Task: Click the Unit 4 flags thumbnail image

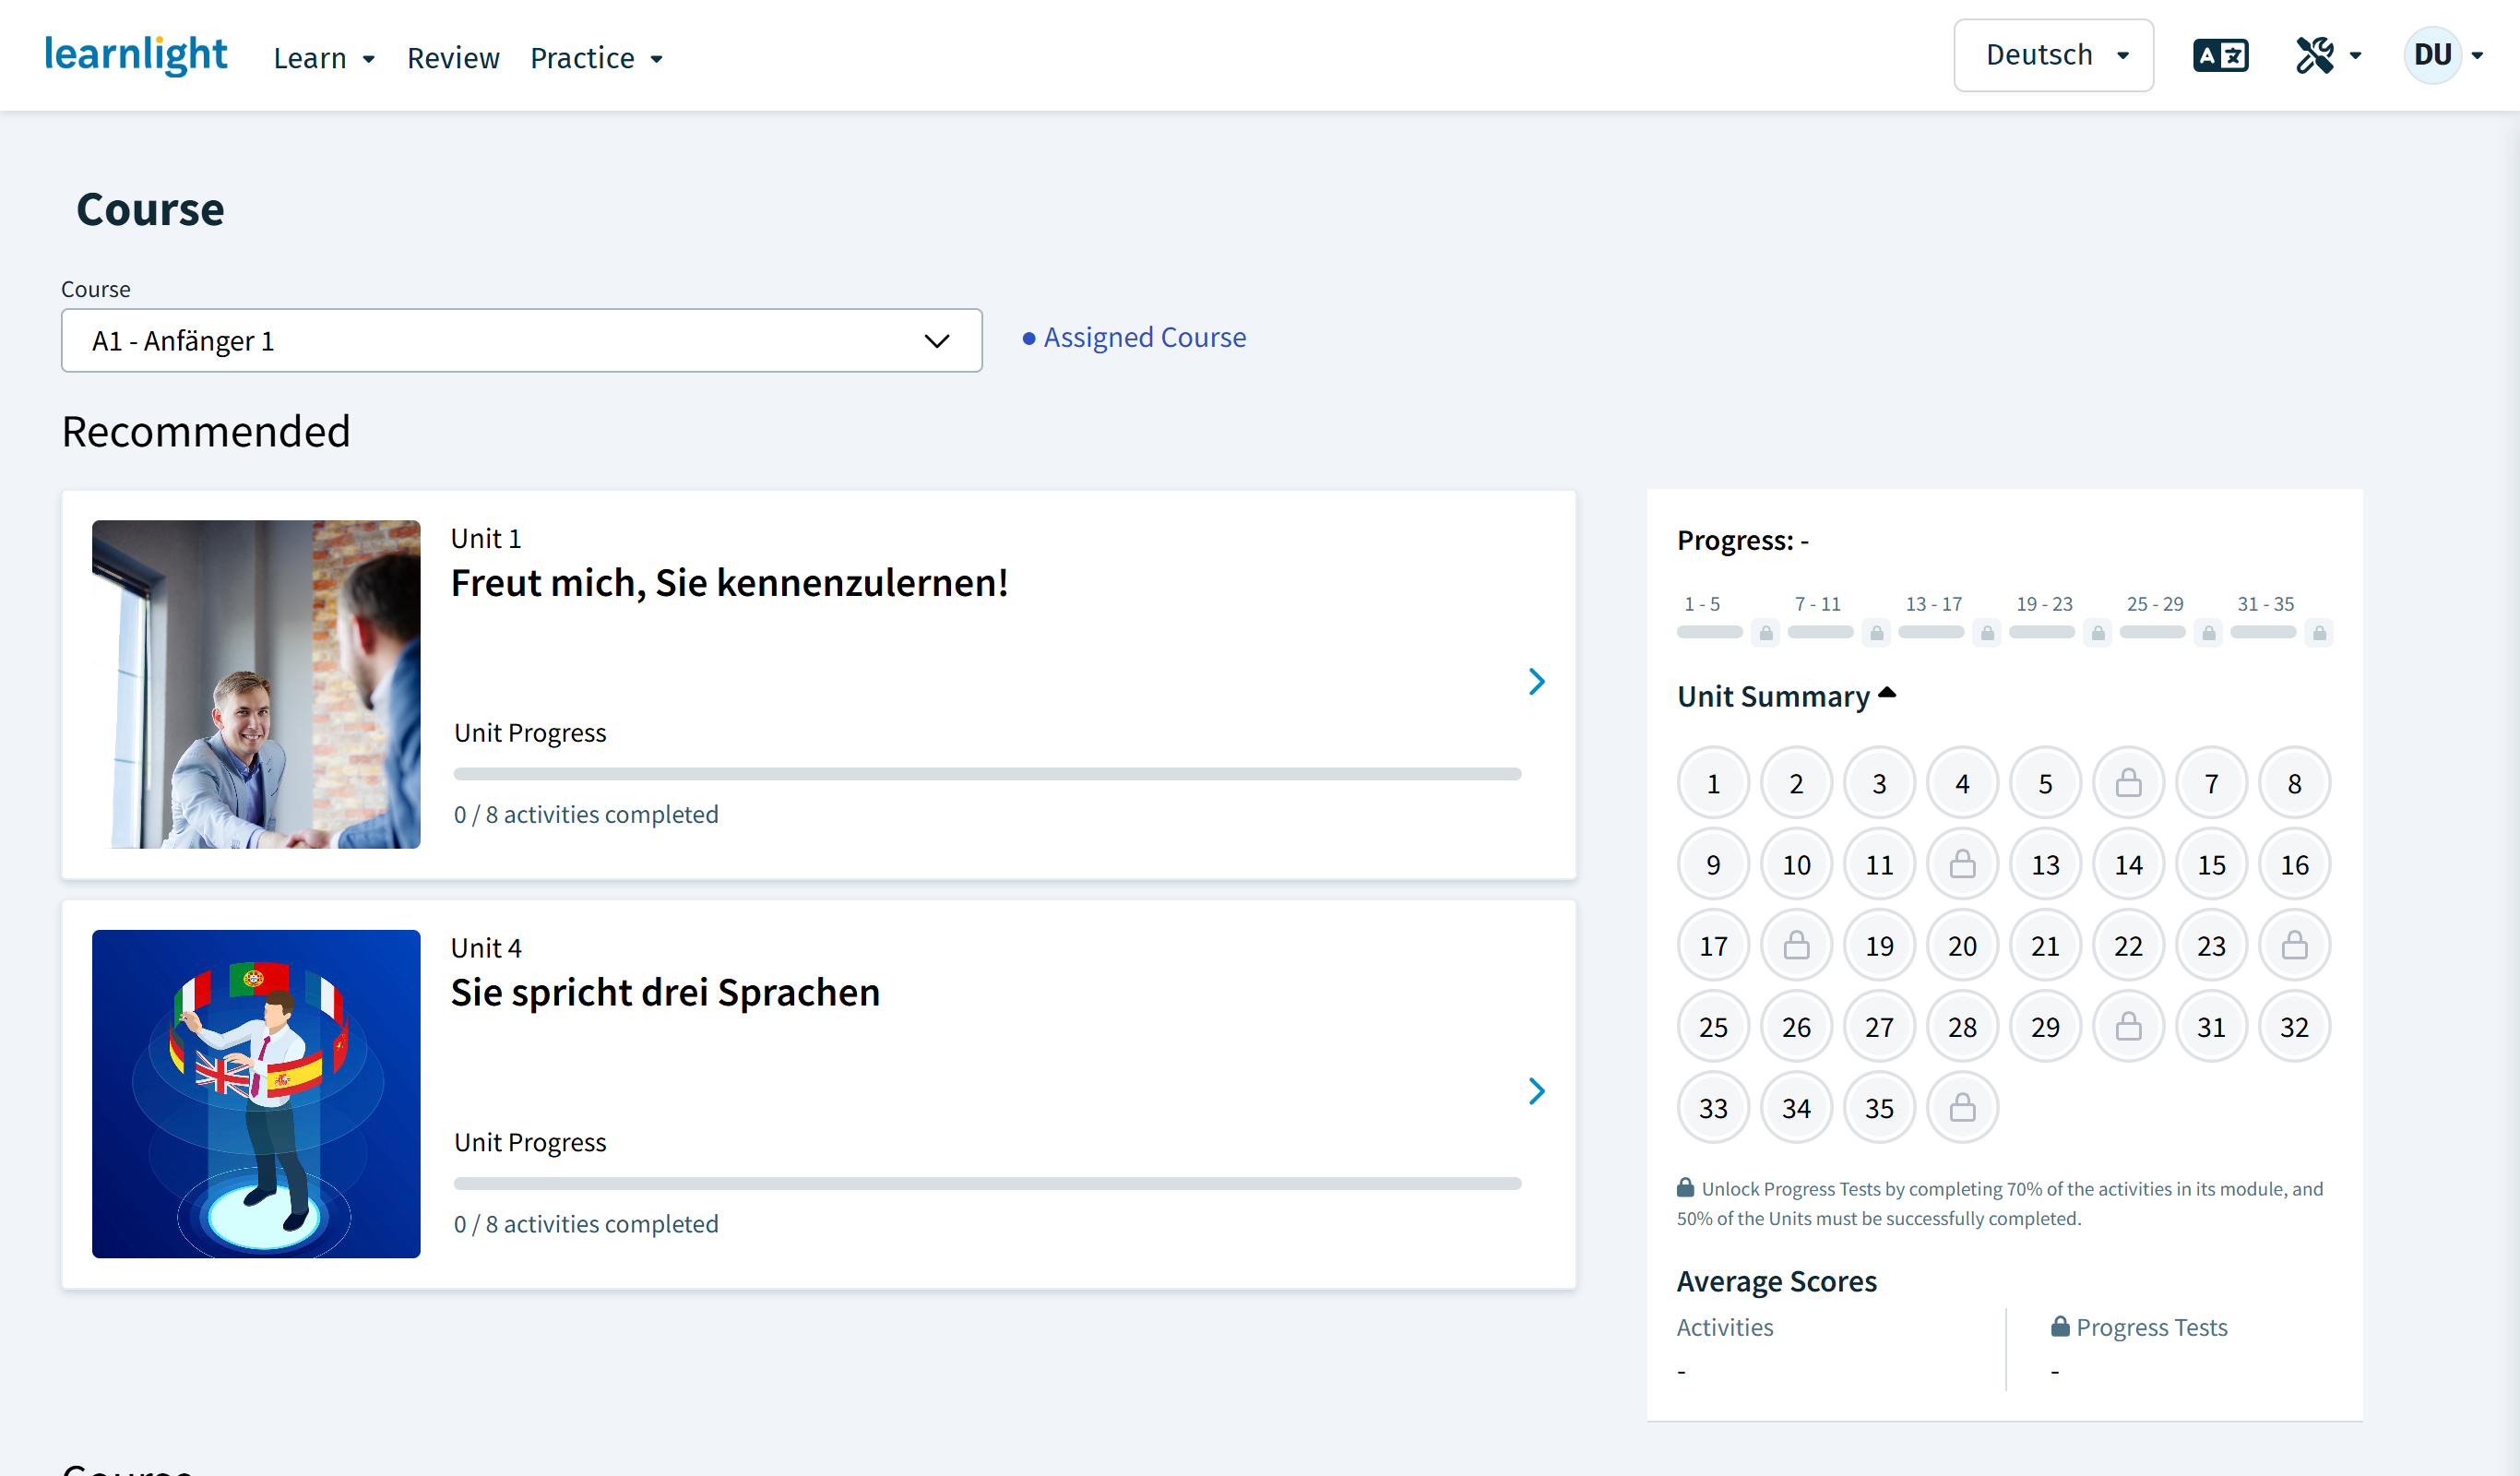Action: click(256, 1094)
